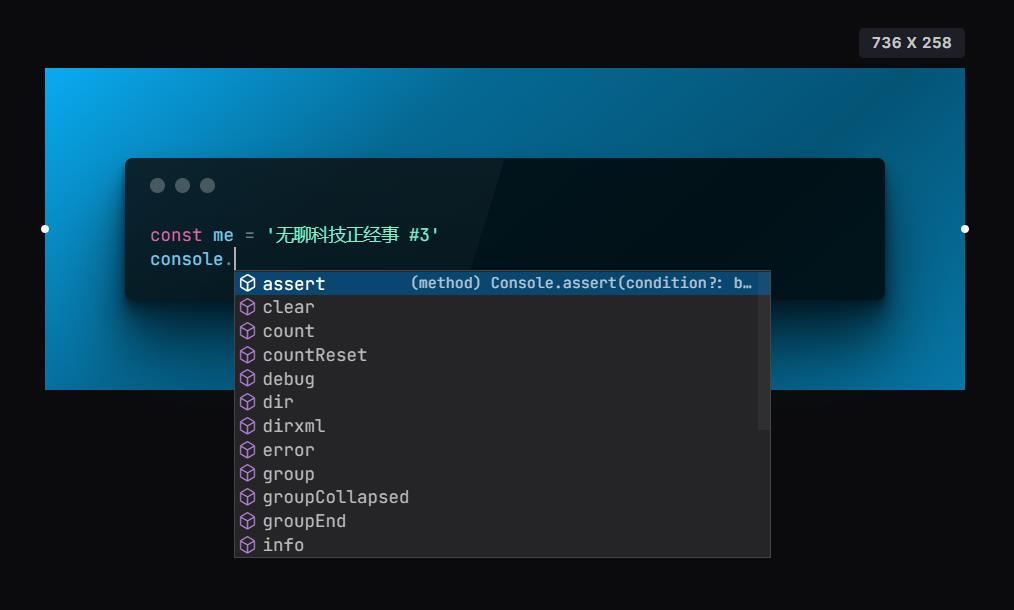The width and height of the screenshot is (1014, 610).
Task: Click the first gray window dot
Action: click(157, 186)
